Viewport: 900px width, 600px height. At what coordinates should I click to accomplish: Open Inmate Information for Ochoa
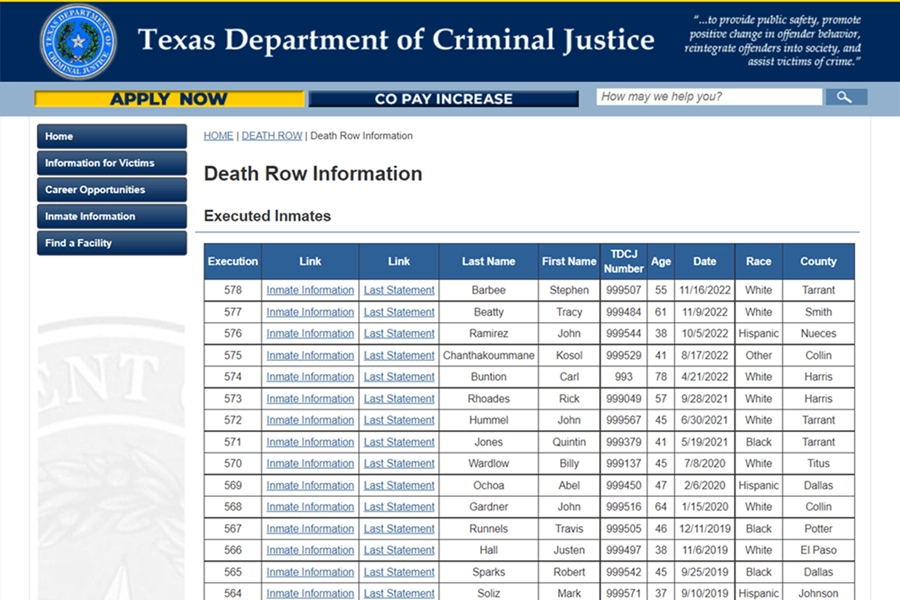point(310,486)
